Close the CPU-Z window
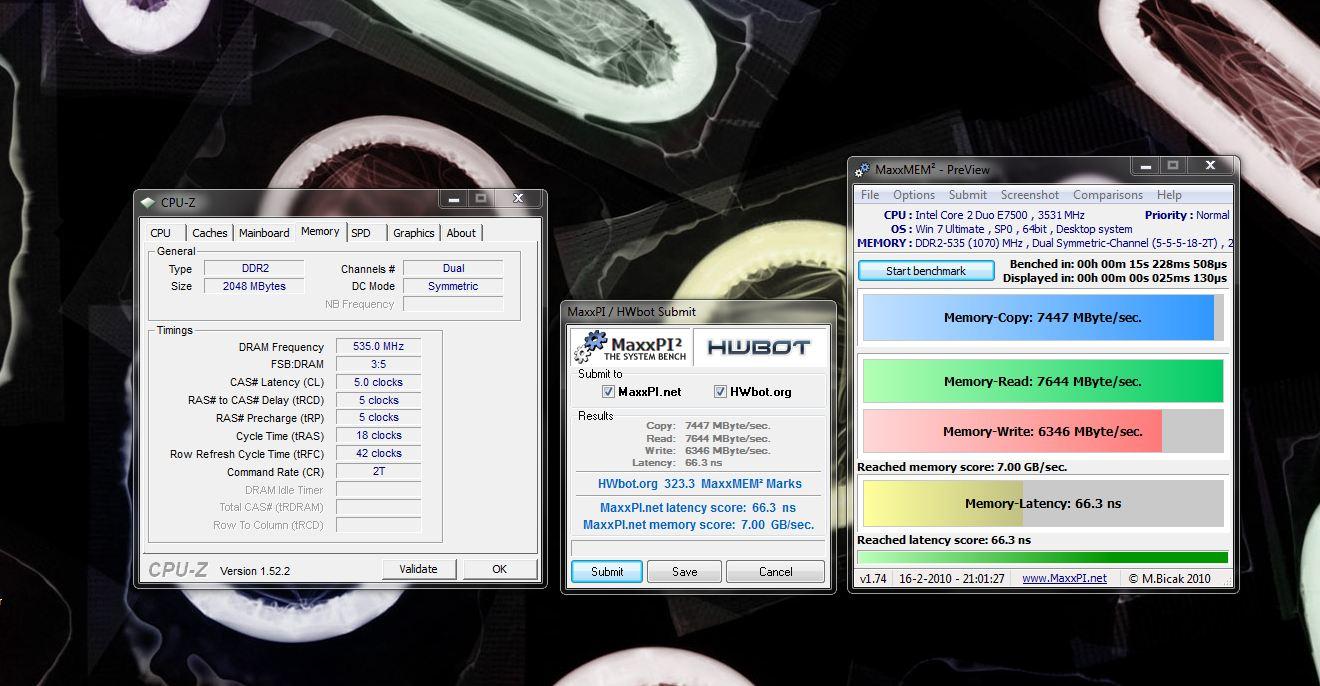The image size is (1320, 686). [x=519, y=199]
